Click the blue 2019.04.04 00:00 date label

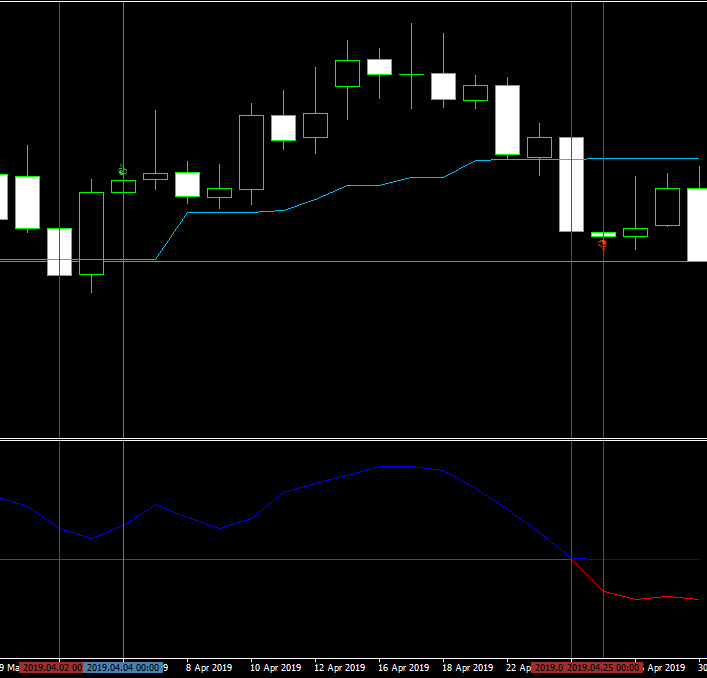pyautogui.click(x=123, y=668)
